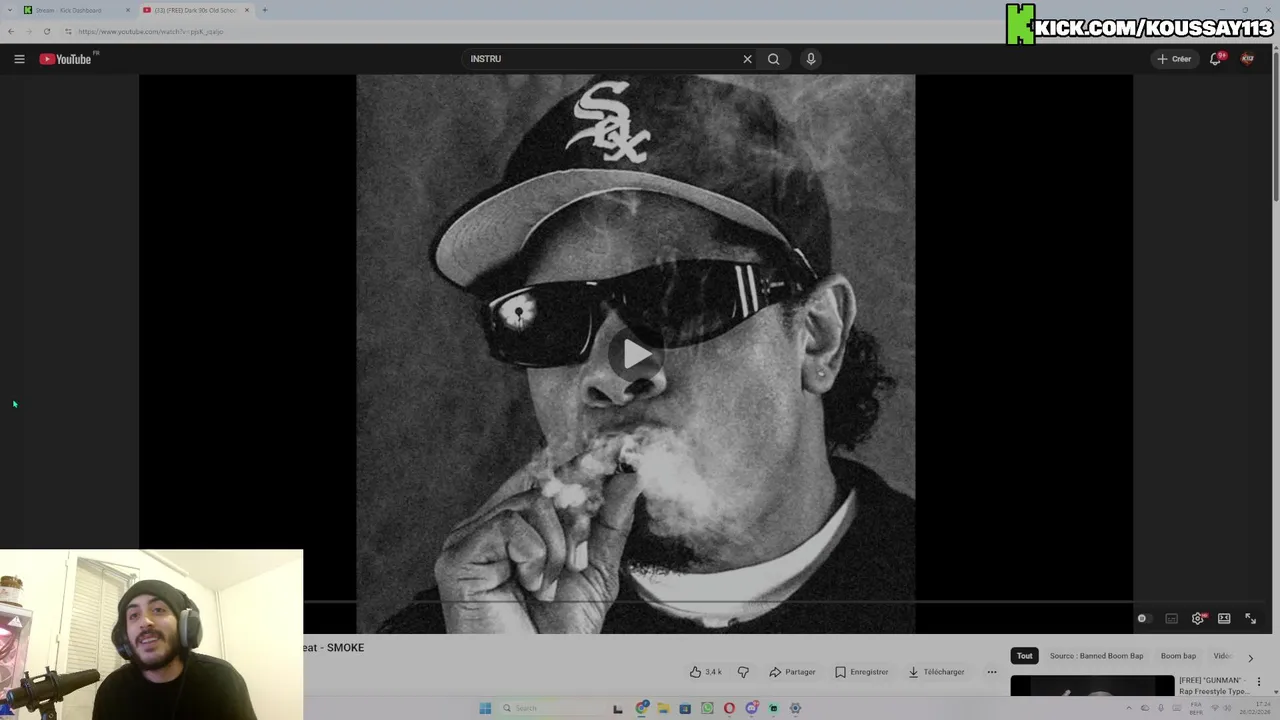Open the account avatar menu

1247,59
